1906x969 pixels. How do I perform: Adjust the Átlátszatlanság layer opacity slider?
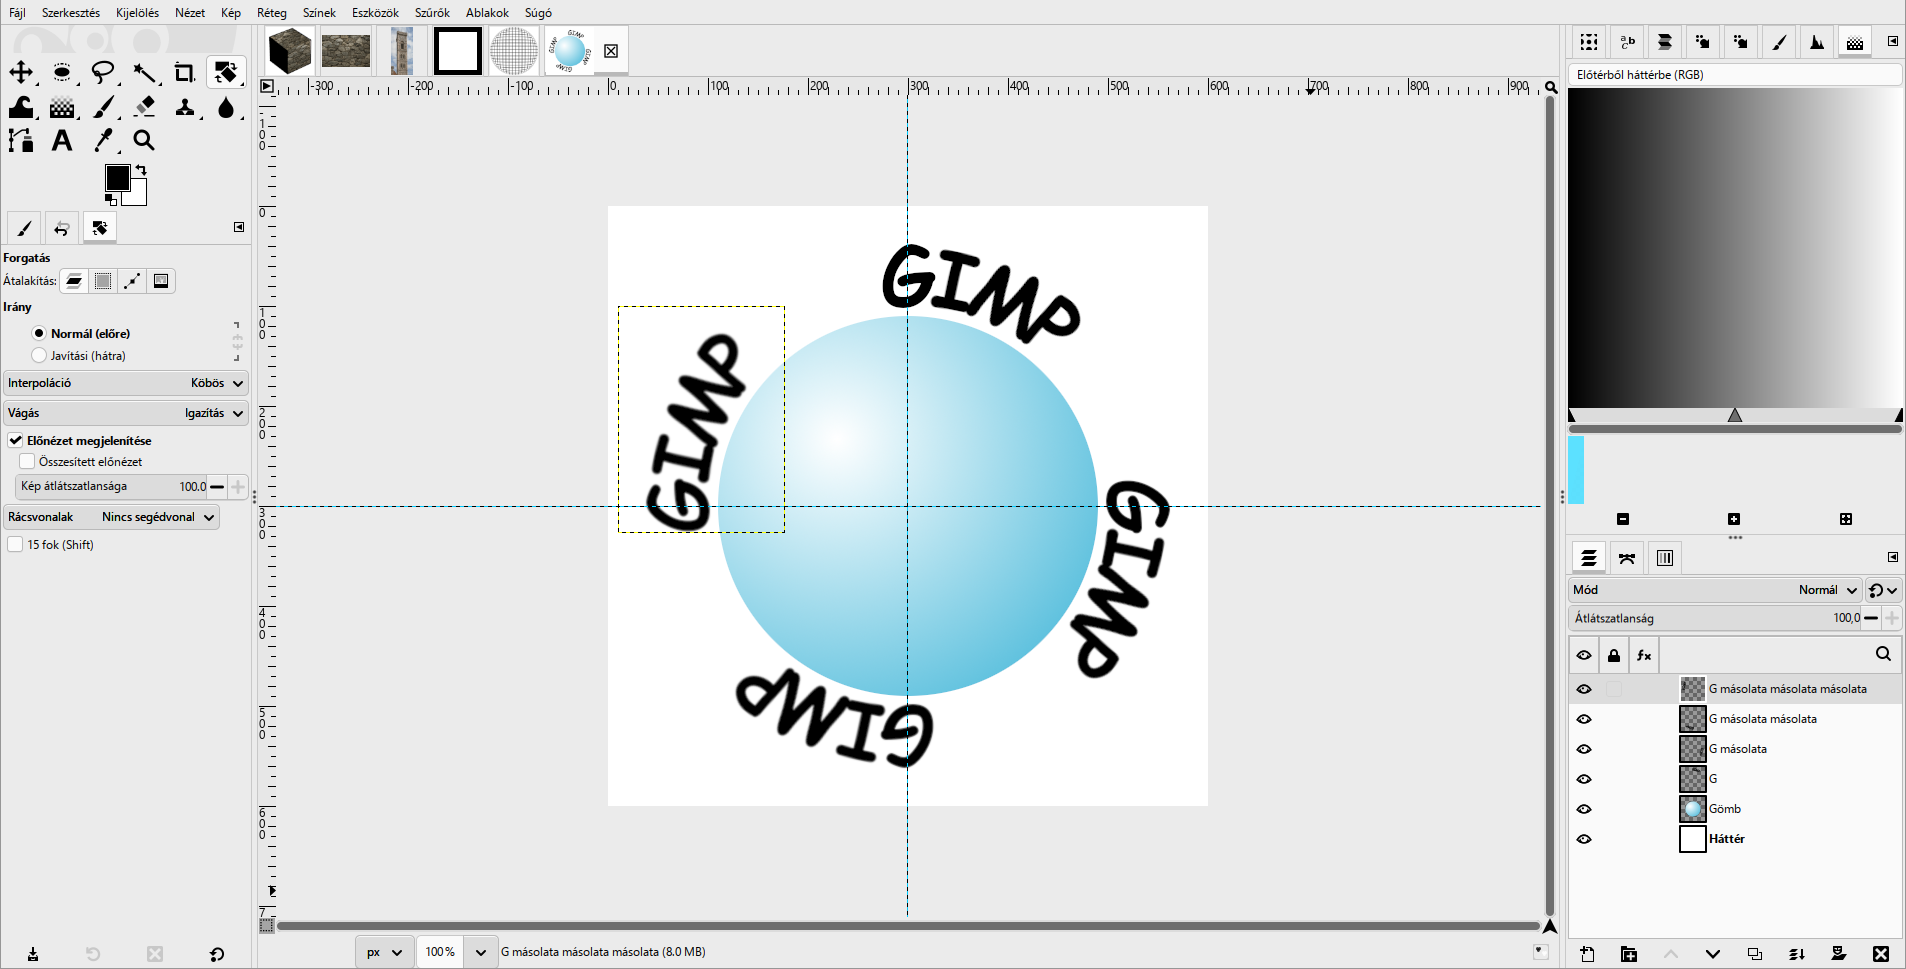(1715, 618)
